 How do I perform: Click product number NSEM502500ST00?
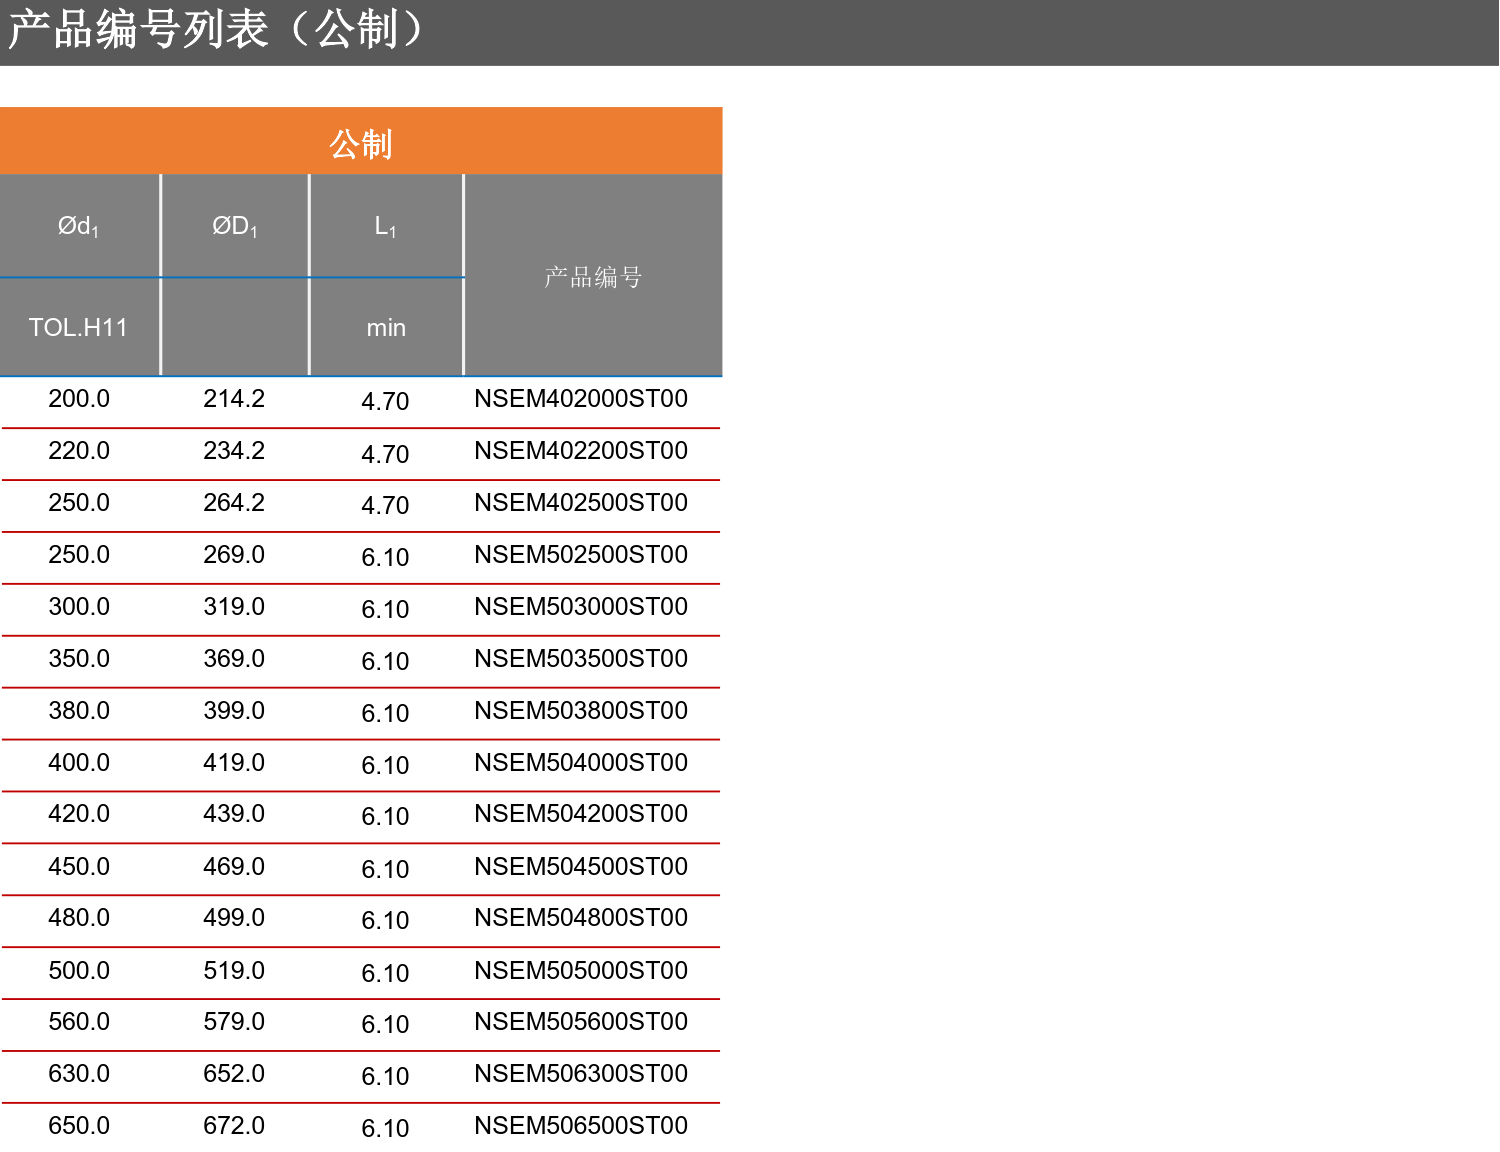(x=580, y=555)
